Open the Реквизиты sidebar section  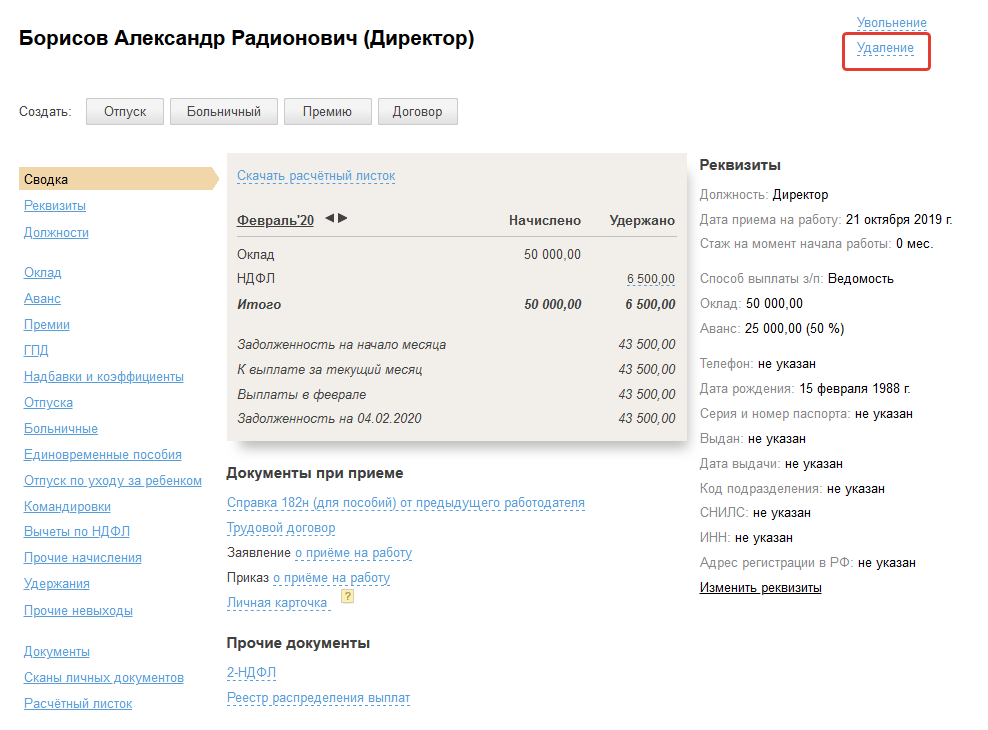point(55,206)
